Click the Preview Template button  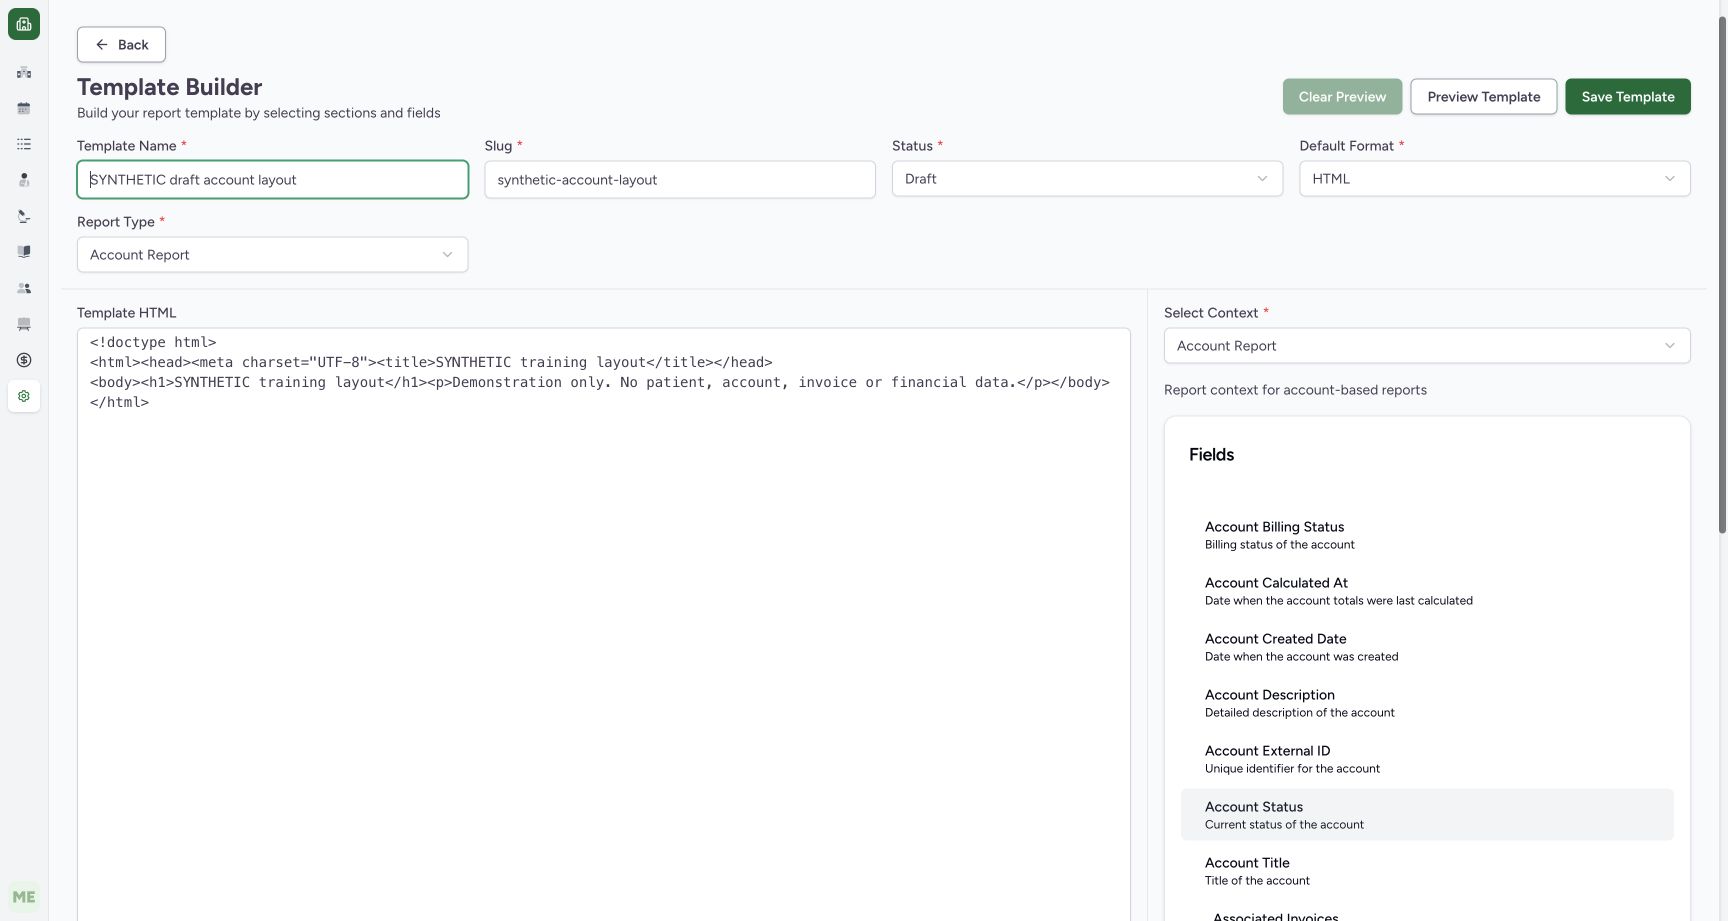pos(1484,97)
